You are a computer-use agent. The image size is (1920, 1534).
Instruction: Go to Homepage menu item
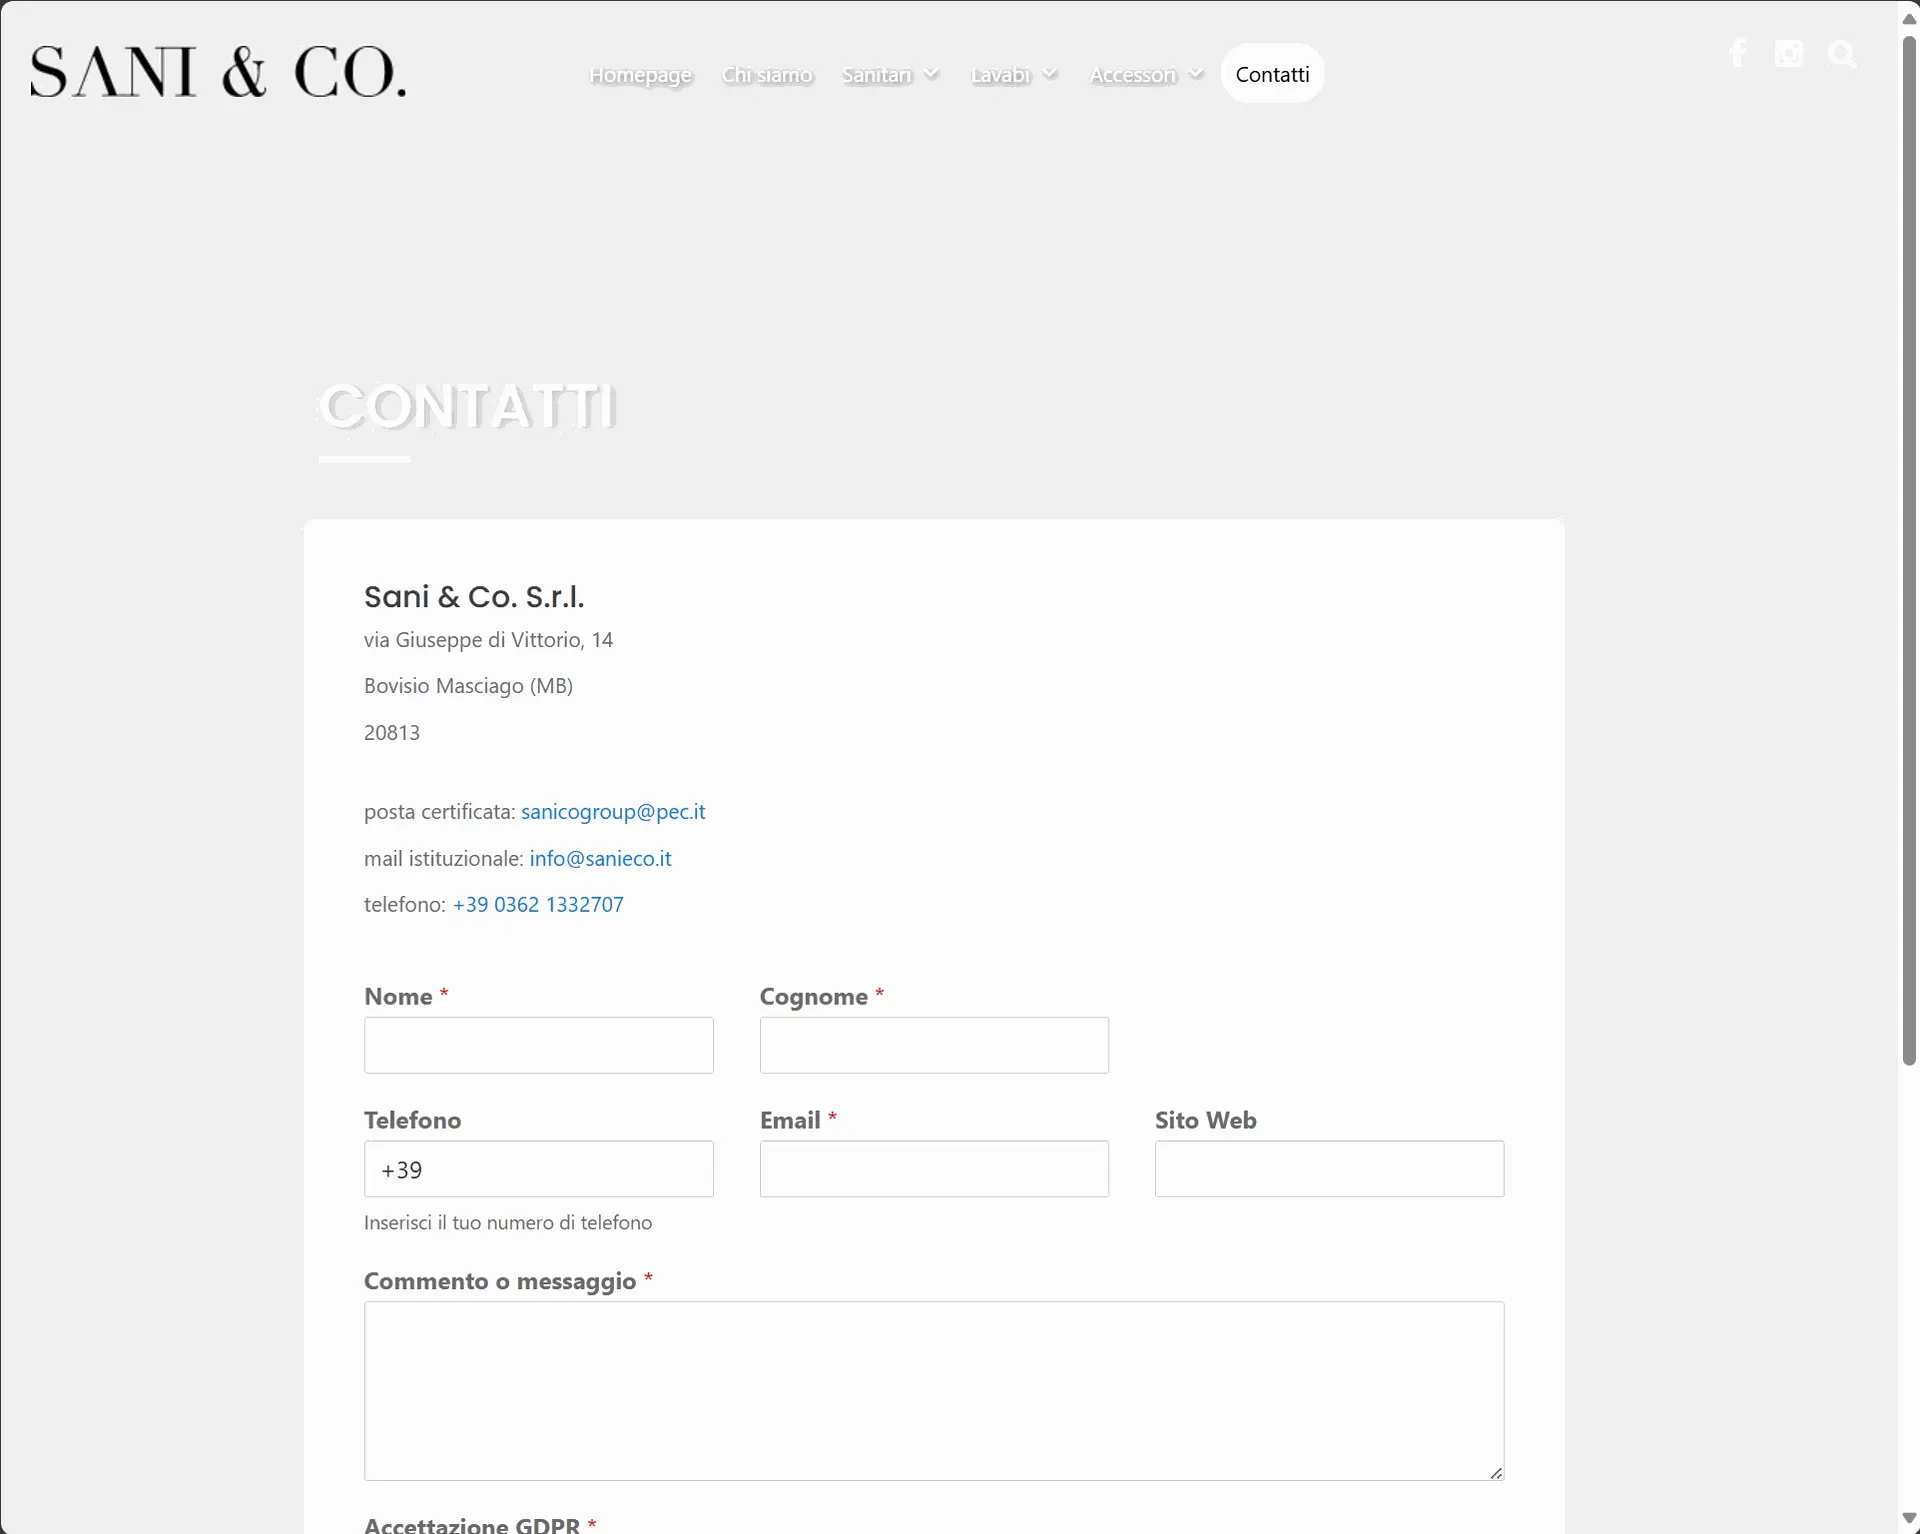tap(640, 75)
